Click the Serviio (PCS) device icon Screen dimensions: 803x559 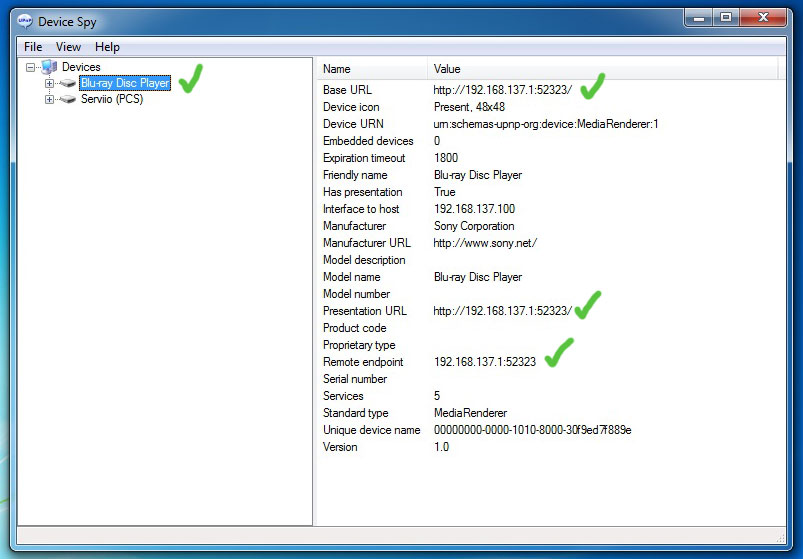67,100
